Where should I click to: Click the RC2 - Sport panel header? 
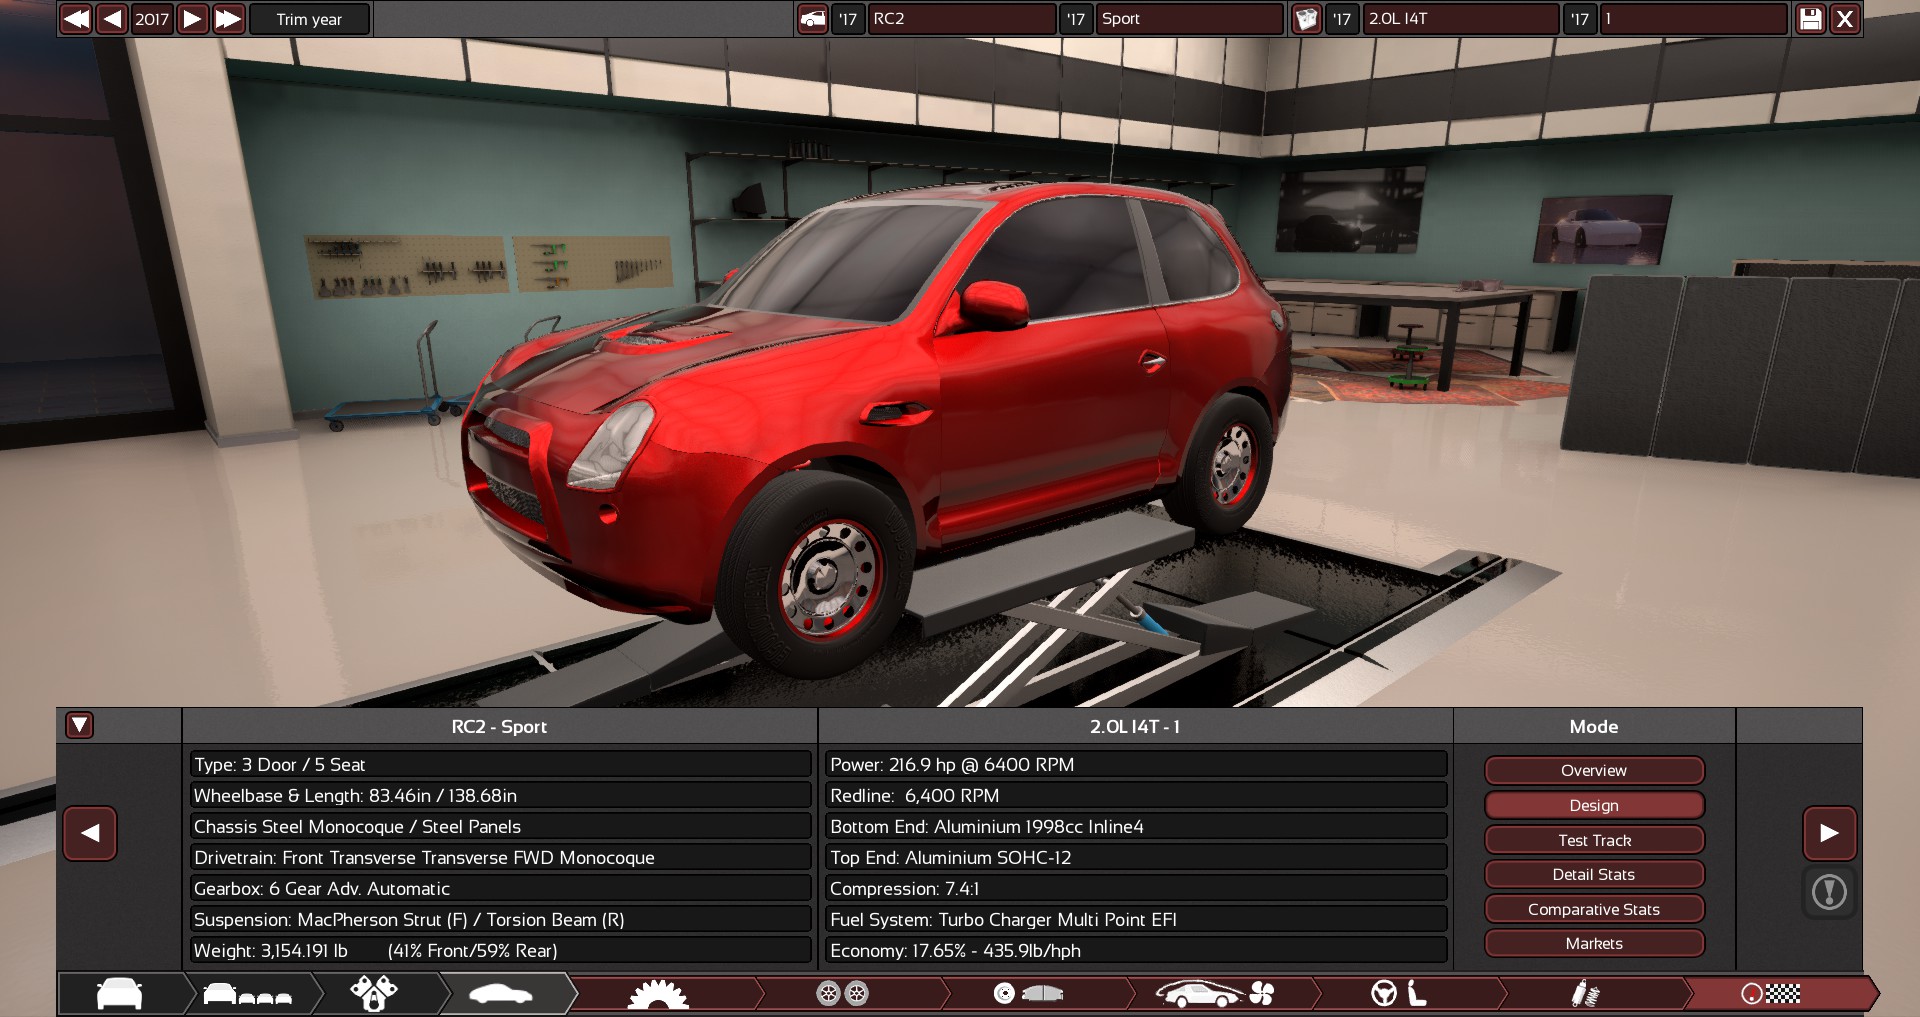[x=499, y=726]
